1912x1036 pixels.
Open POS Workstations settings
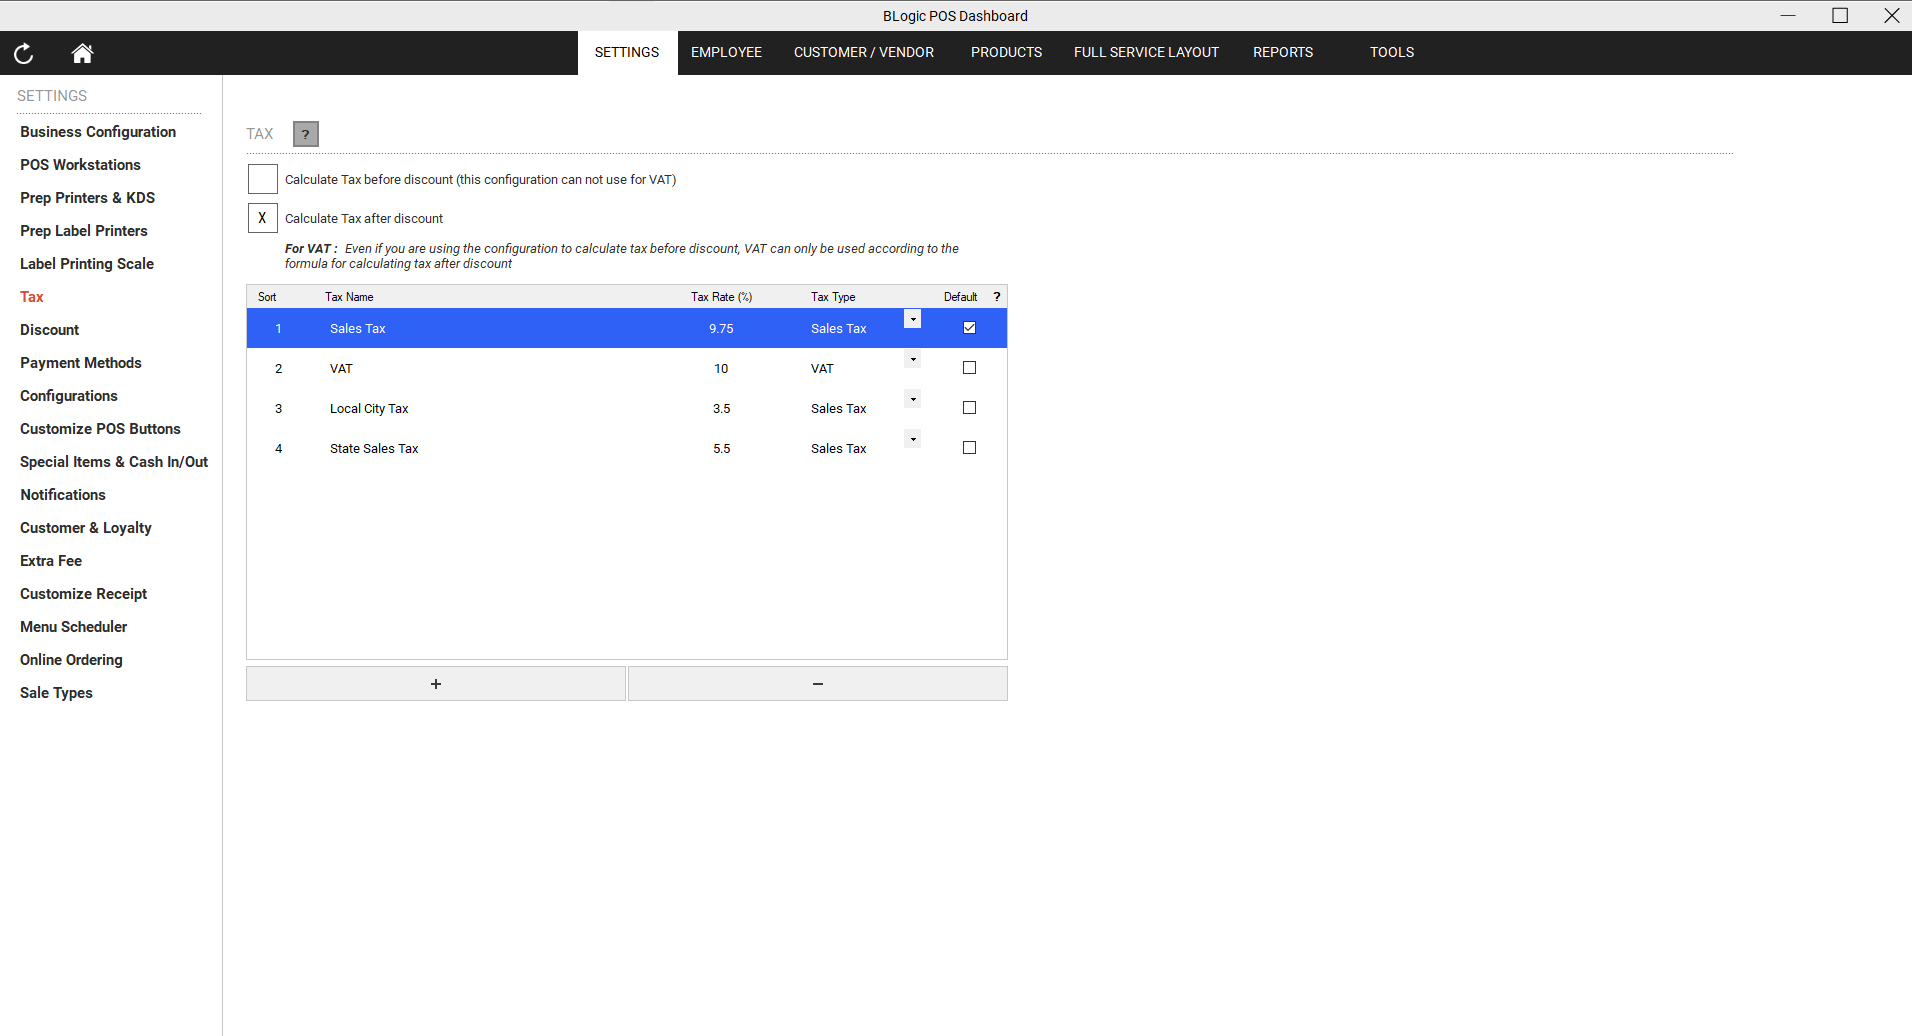tap(80, 165)
